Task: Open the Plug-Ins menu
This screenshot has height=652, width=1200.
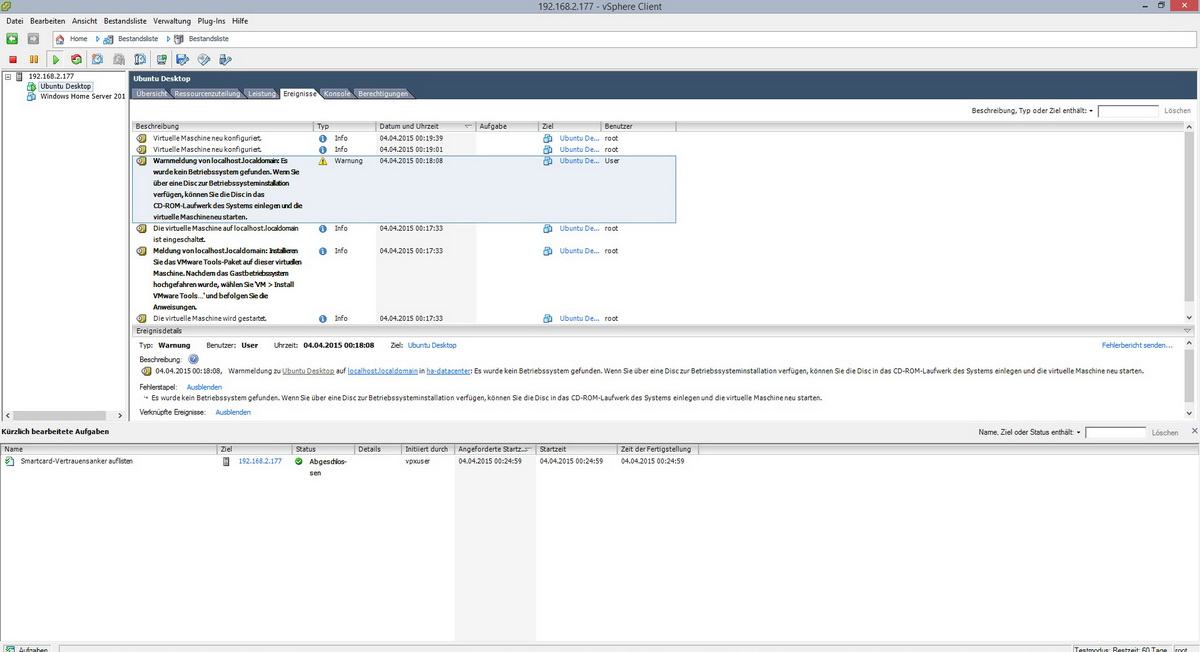Action: pos(212,20)
